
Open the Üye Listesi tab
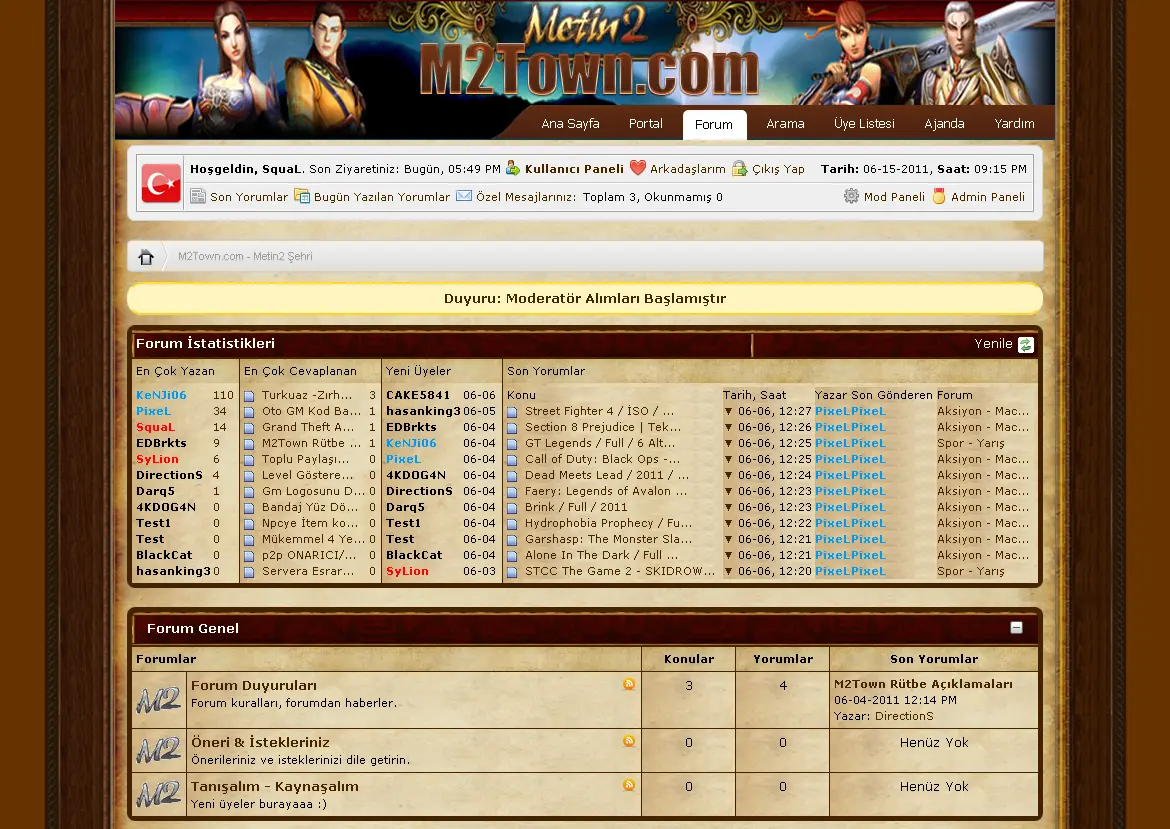(864, 124)
